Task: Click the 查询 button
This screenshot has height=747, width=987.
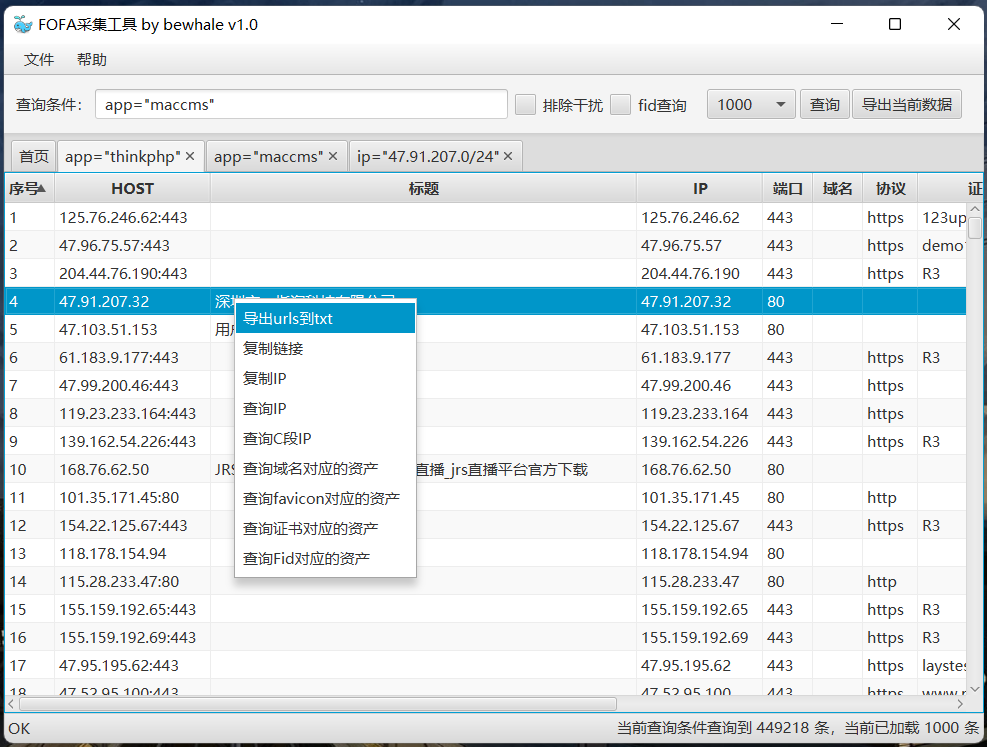Action: pos(824,104)
